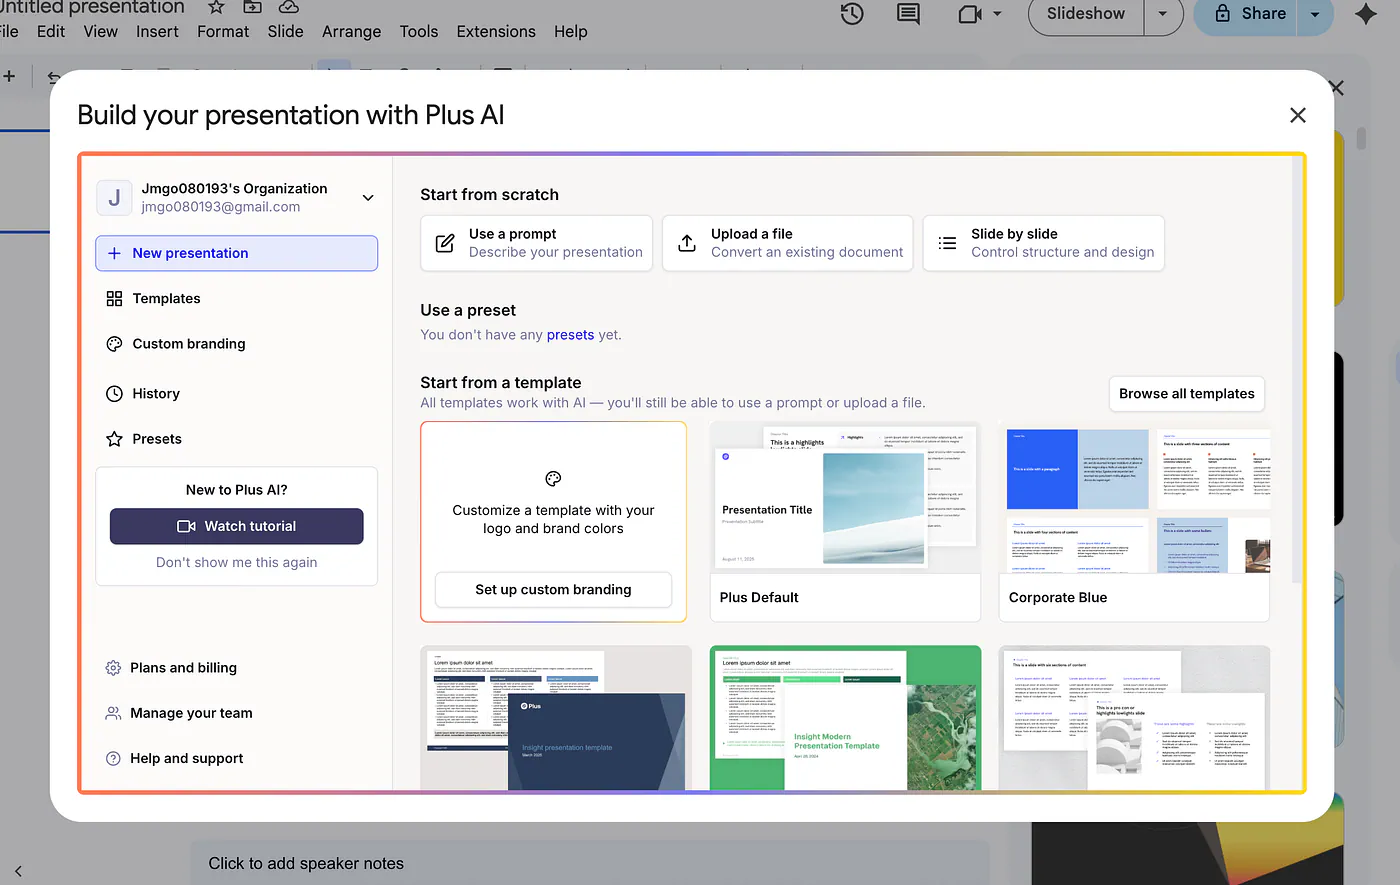Screen dimensions: 1400x885
Task: Open Slideshow options dropdown arrow
Action: pos(1162,14)
